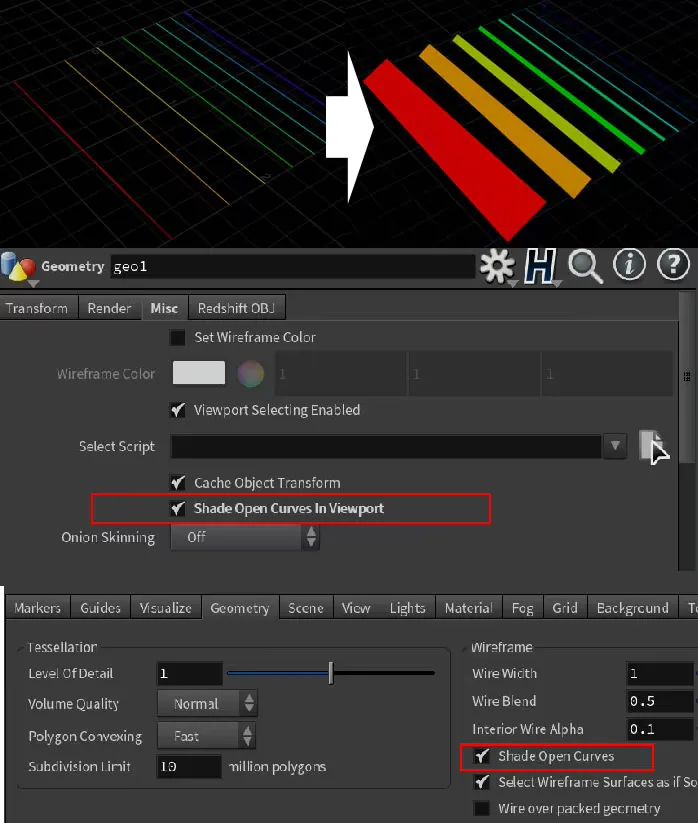Click the Select Script file chooser icon
This screenshot has width=698, height=823.
(651, 446)
